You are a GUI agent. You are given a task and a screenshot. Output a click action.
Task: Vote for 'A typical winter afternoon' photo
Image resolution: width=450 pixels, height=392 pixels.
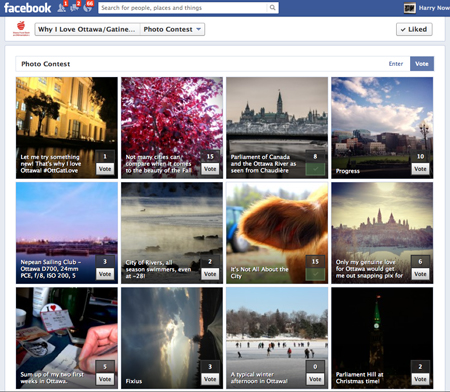[315, 379]
